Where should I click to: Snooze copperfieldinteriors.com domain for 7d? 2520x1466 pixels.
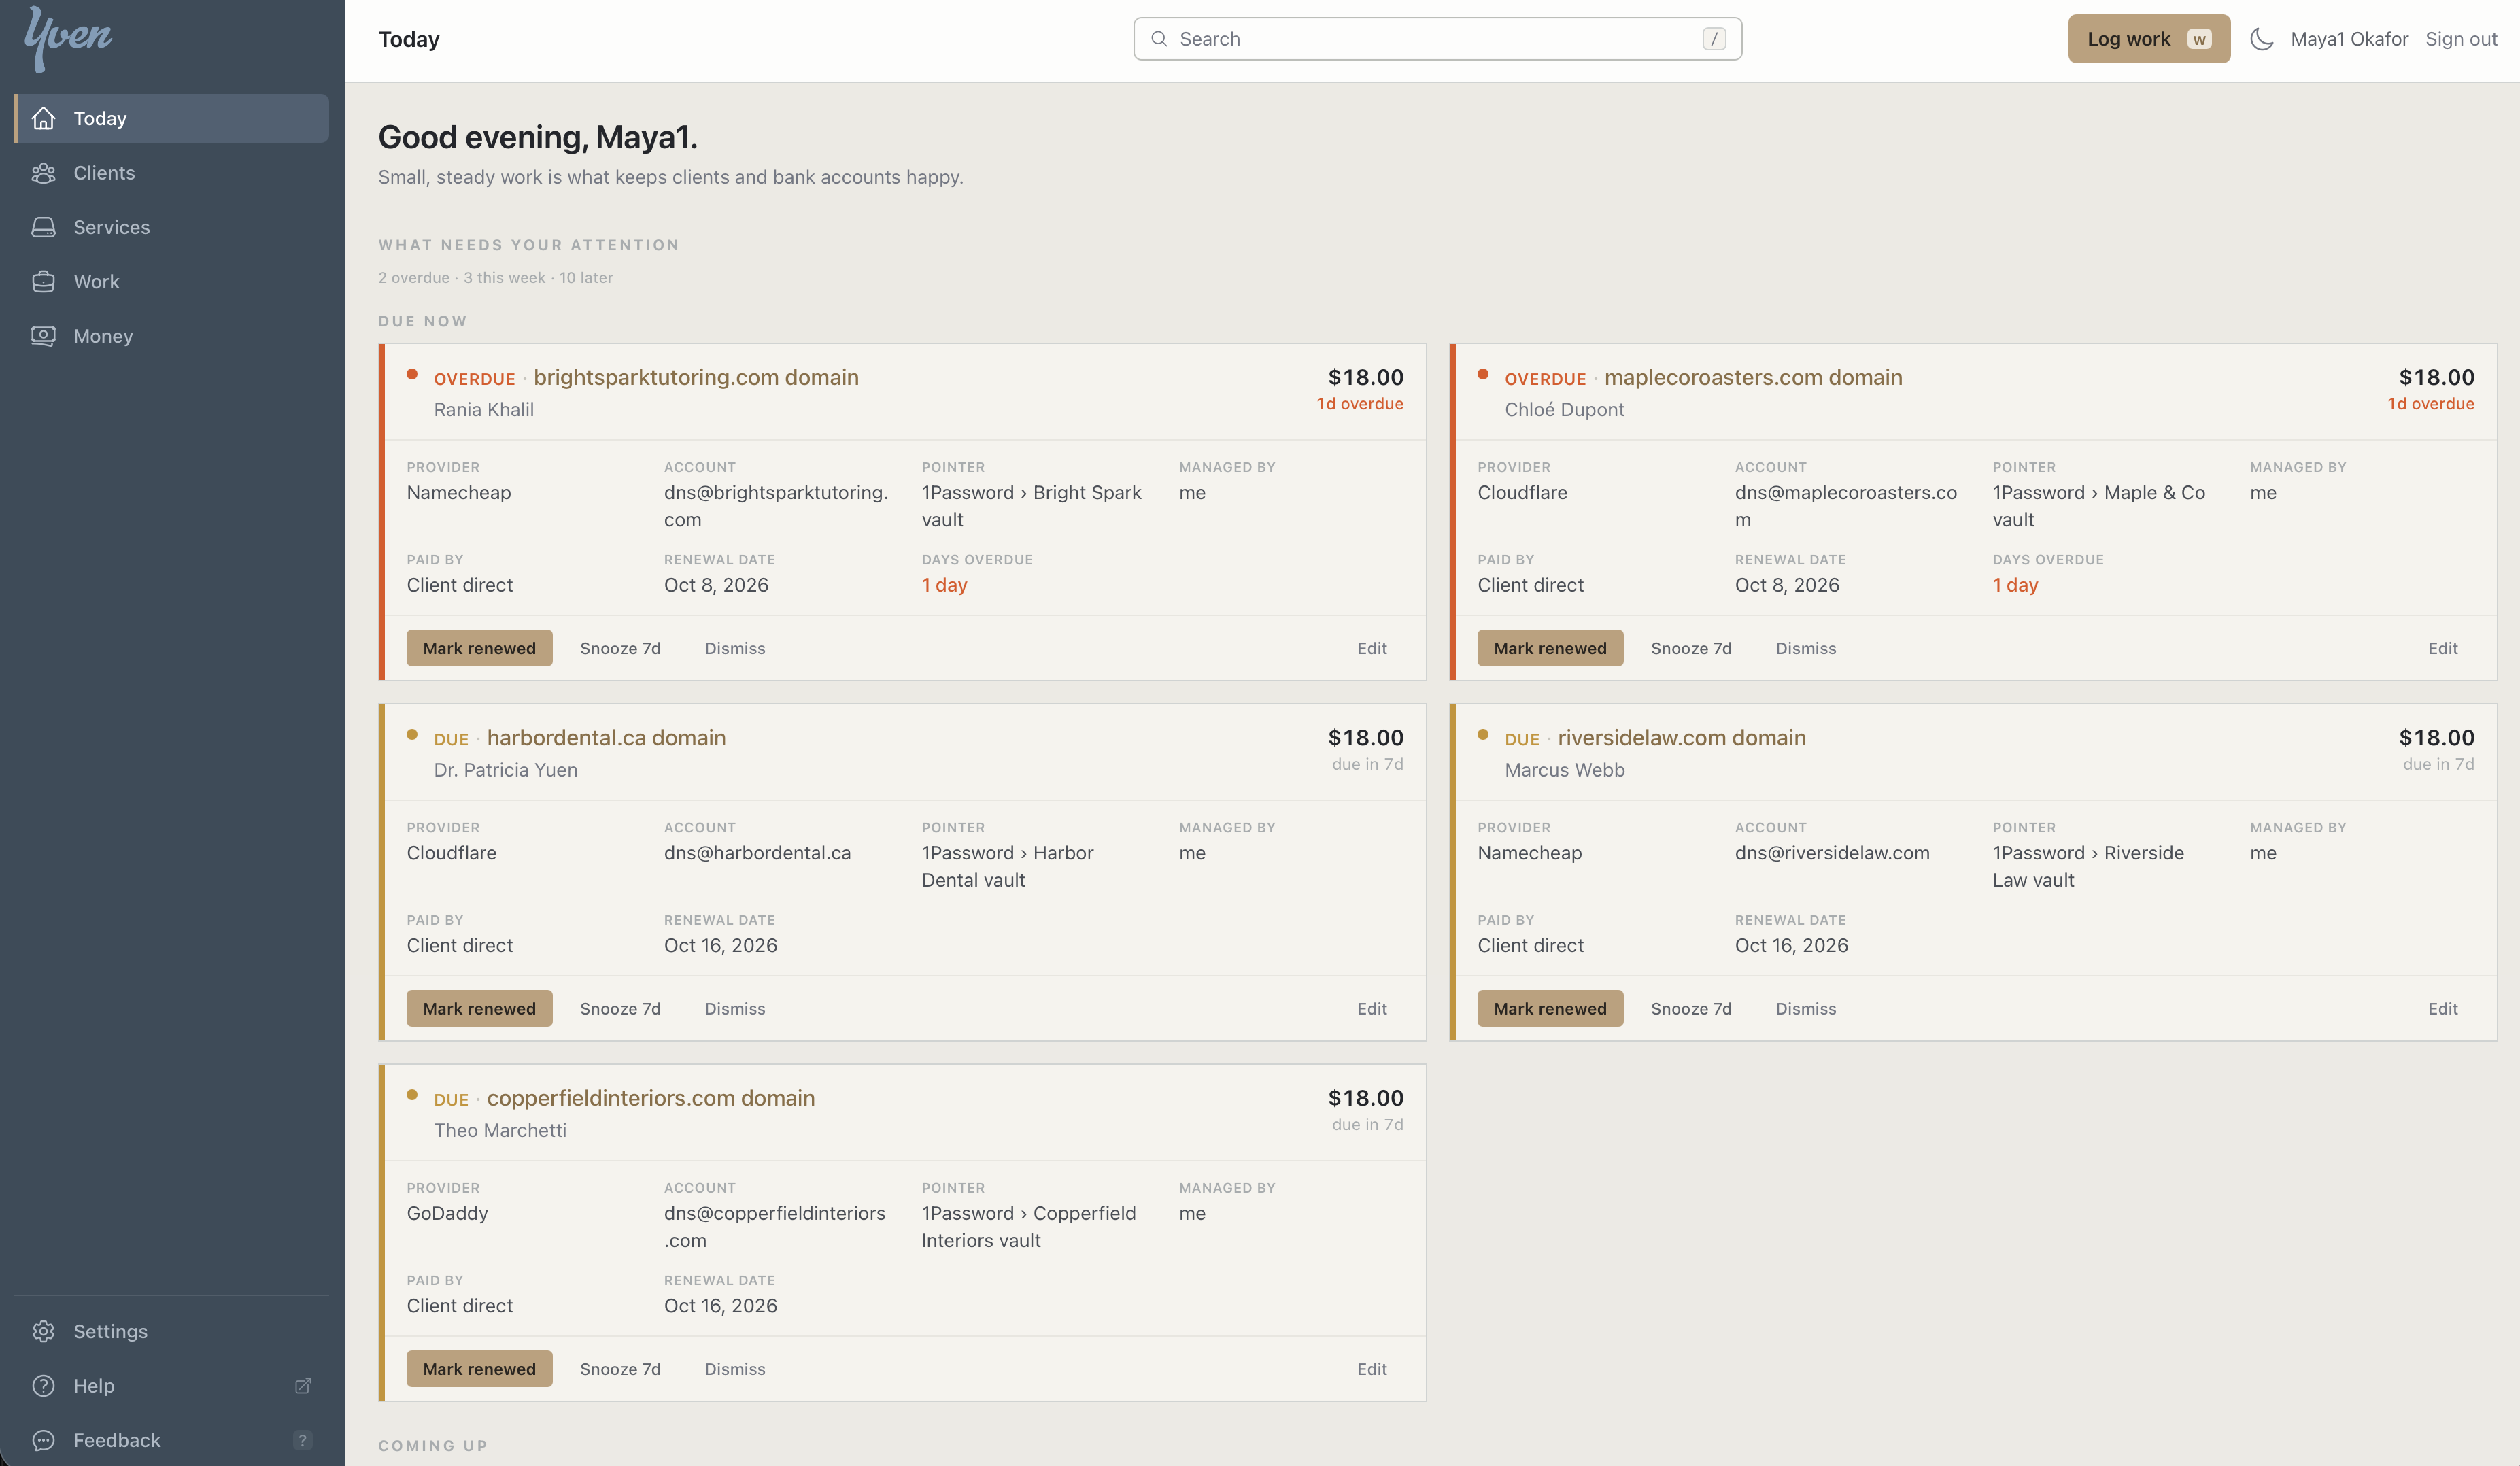coord(620,1369)
